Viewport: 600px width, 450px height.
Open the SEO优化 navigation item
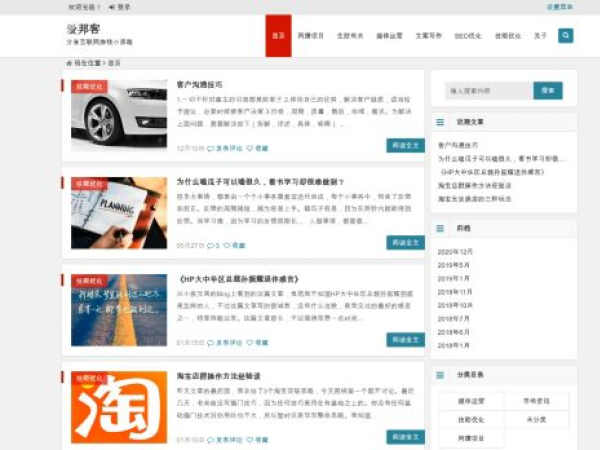click(468, 36)
